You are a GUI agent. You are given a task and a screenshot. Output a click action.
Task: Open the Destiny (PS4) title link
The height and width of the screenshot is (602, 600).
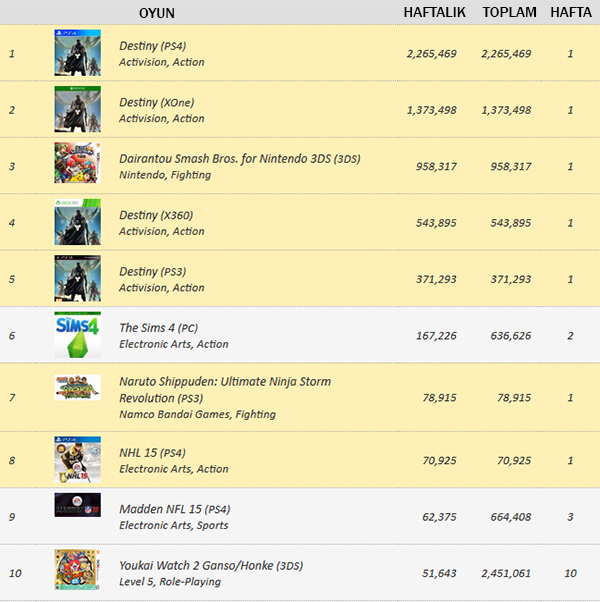point(152,46)
